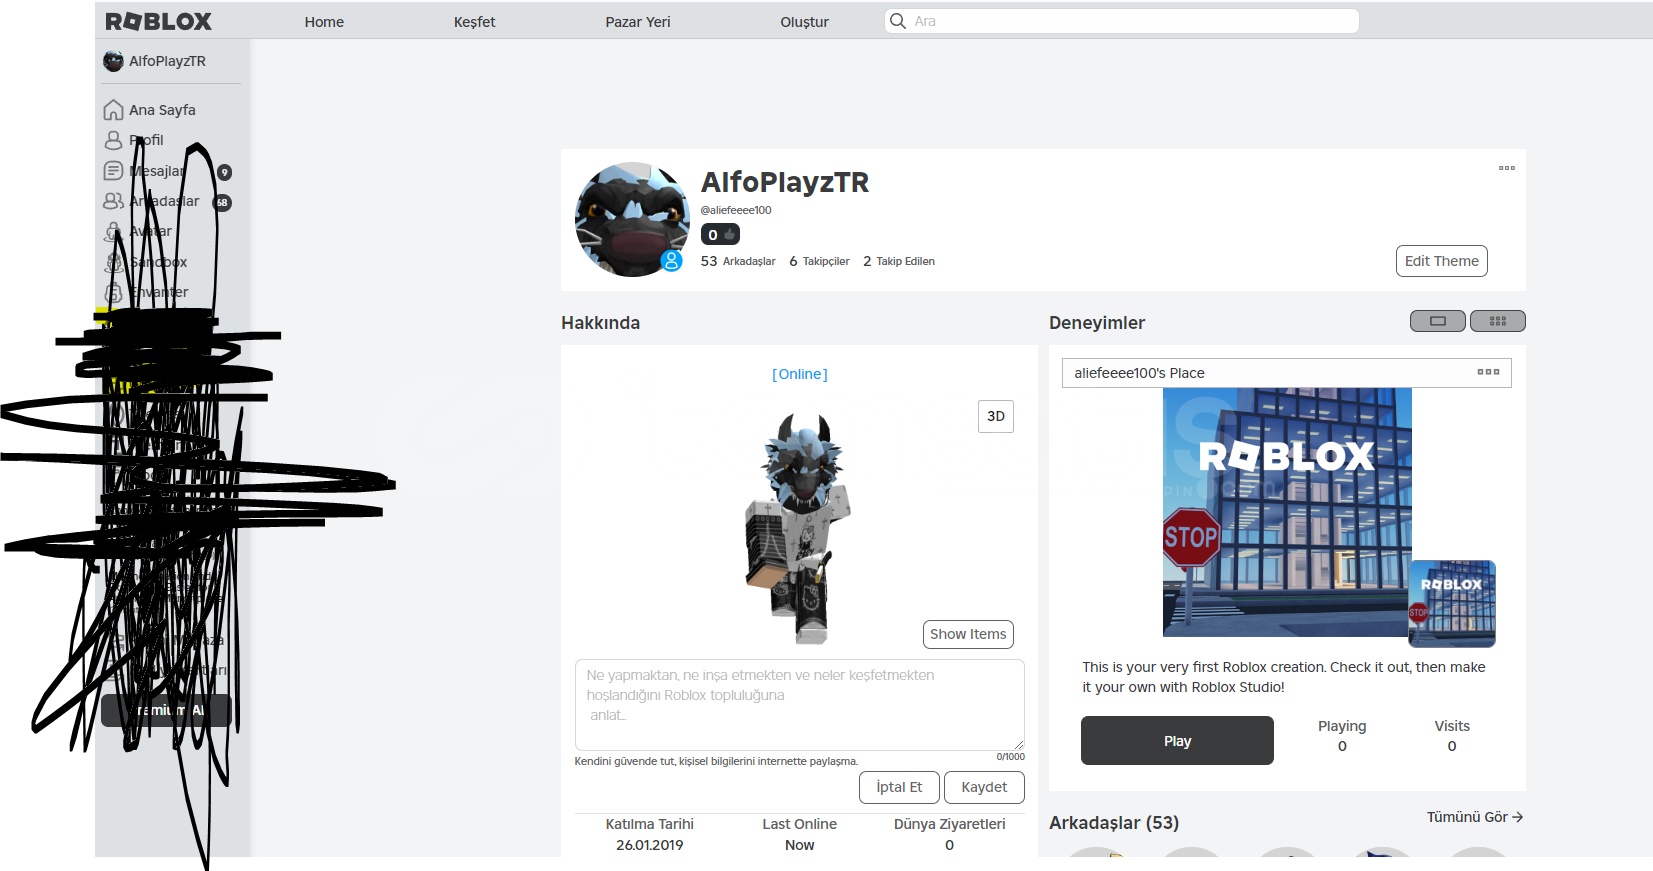Image resolution: width=1653 pixels, height=871 pixels.
Task: Click the 3D avatar figure
Action: coord(800,528)
